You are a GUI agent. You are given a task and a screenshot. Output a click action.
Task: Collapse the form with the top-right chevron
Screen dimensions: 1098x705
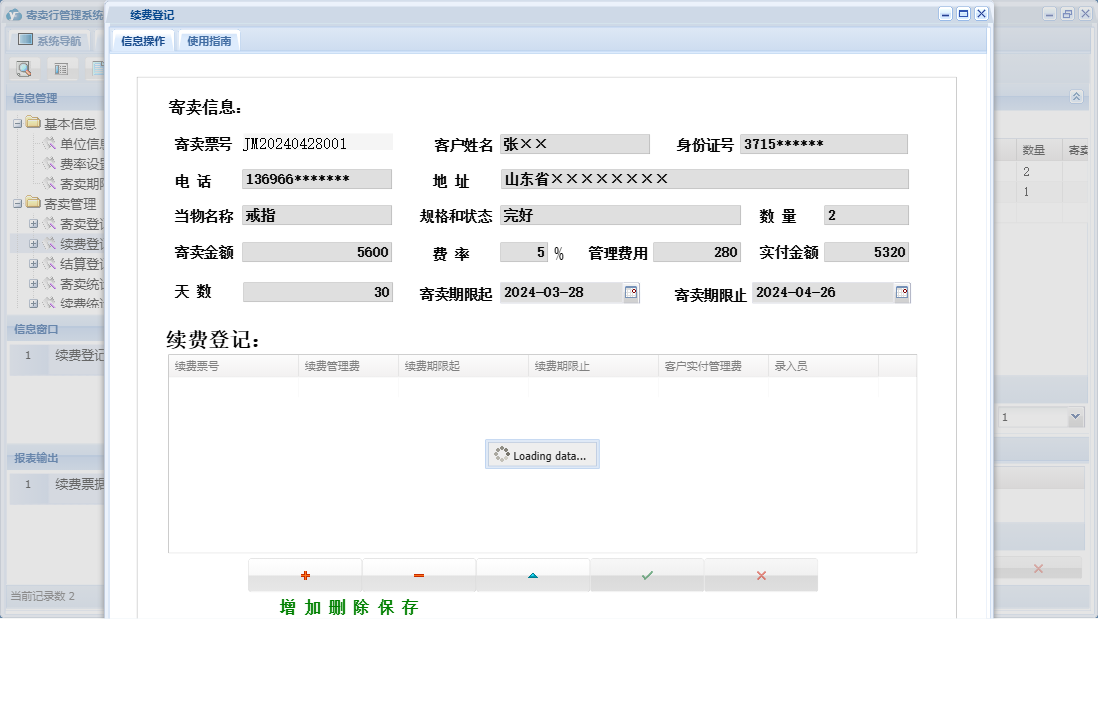tap(1076, 97)
